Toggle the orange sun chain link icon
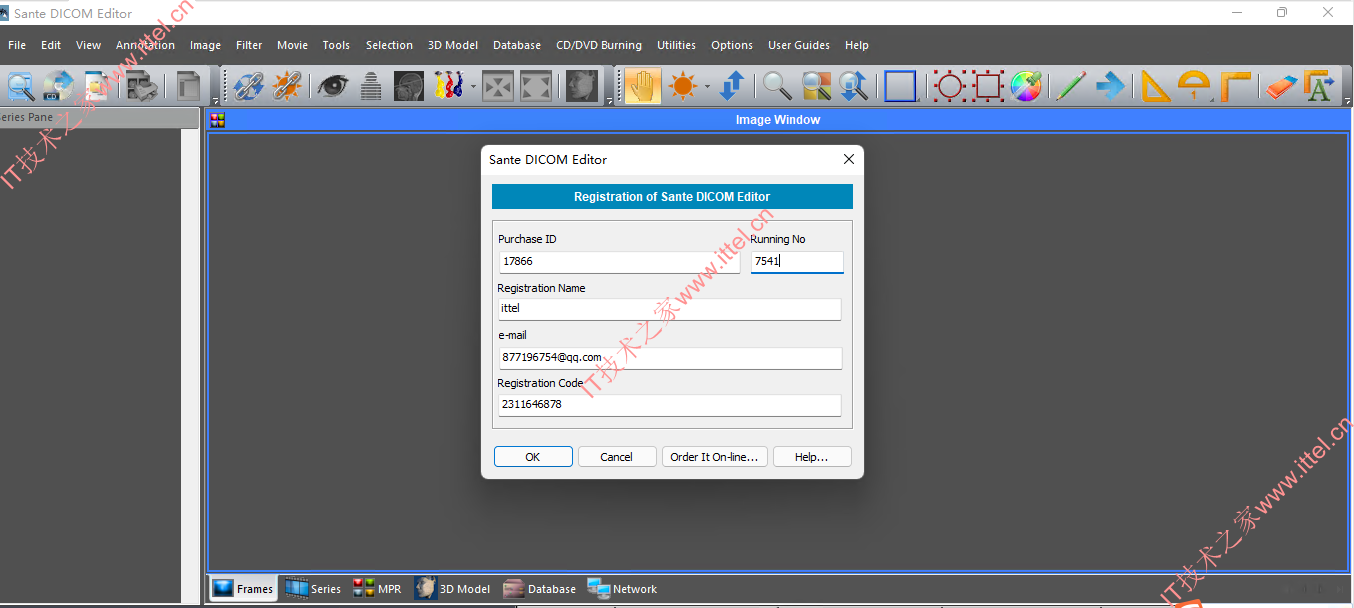1354x608 pixels. coord(287,86)
